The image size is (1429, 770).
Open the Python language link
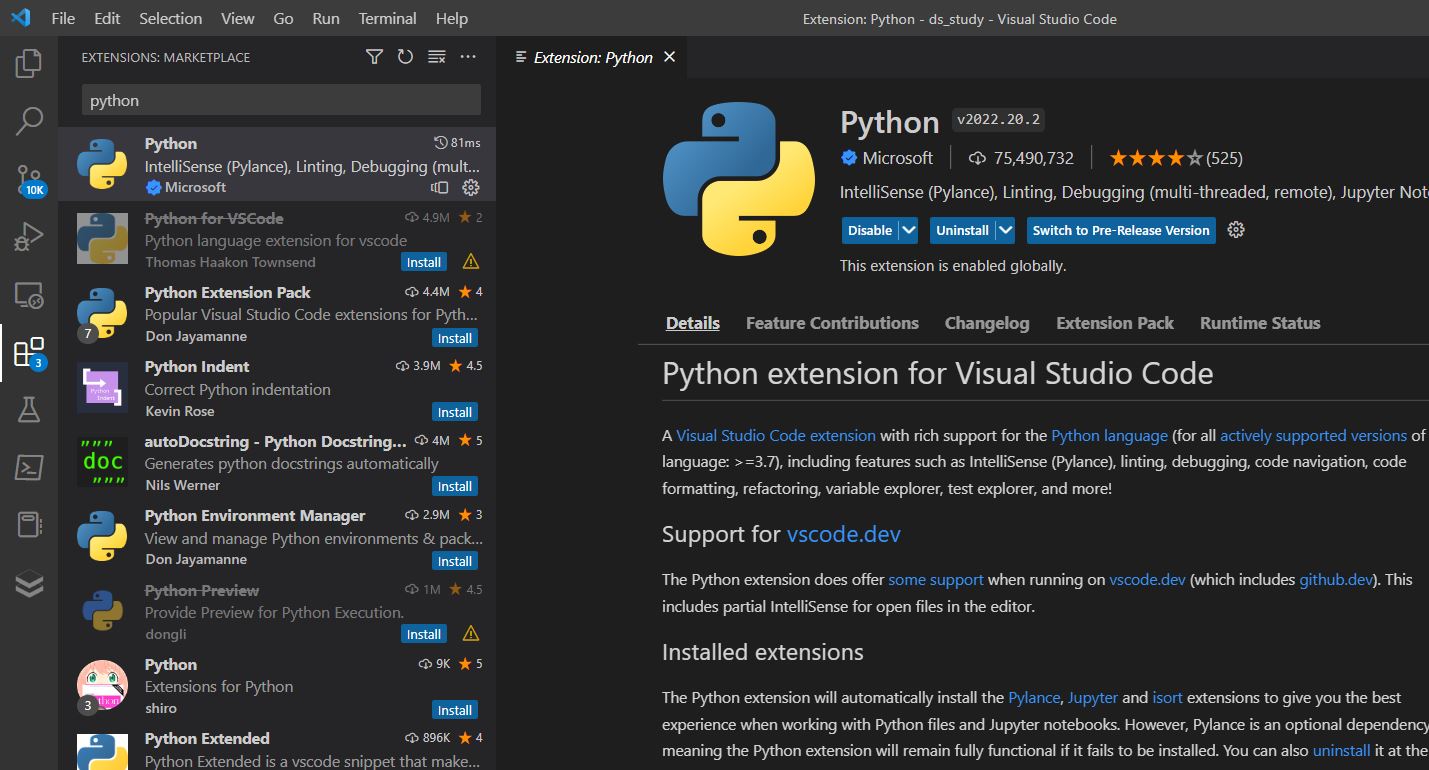(x=1109, y=436)
